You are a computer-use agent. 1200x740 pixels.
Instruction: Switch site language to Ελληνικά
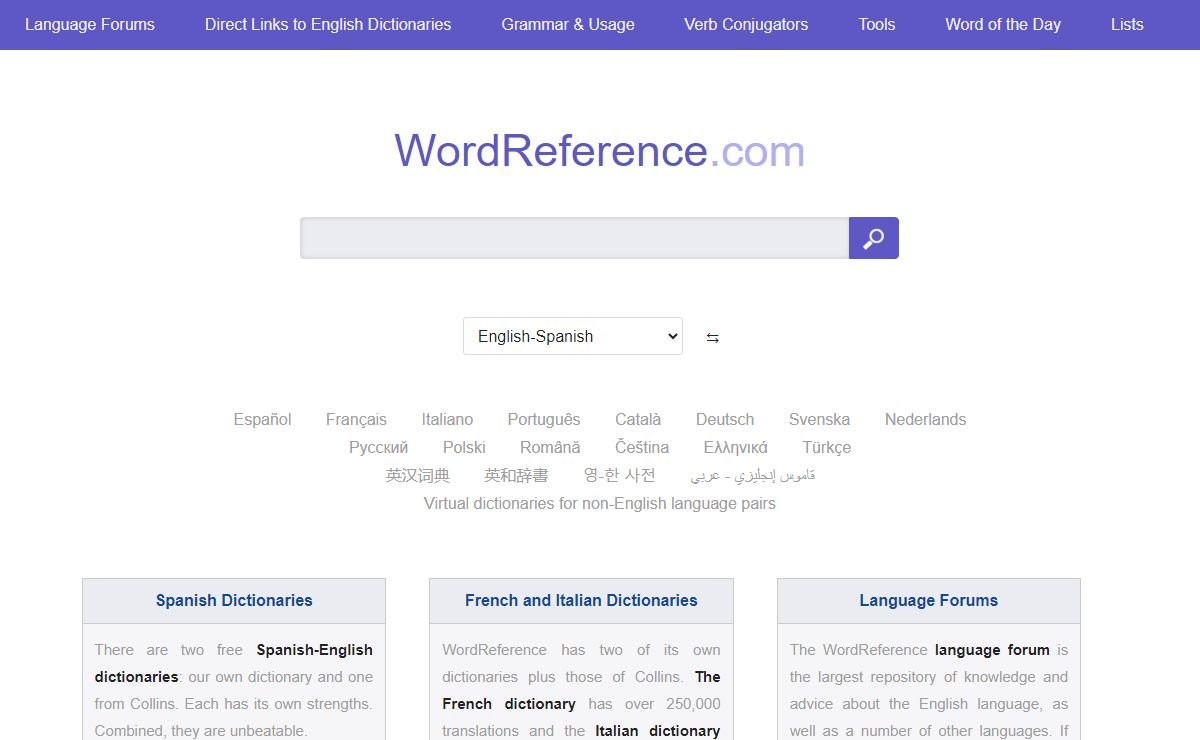point(736,447)
